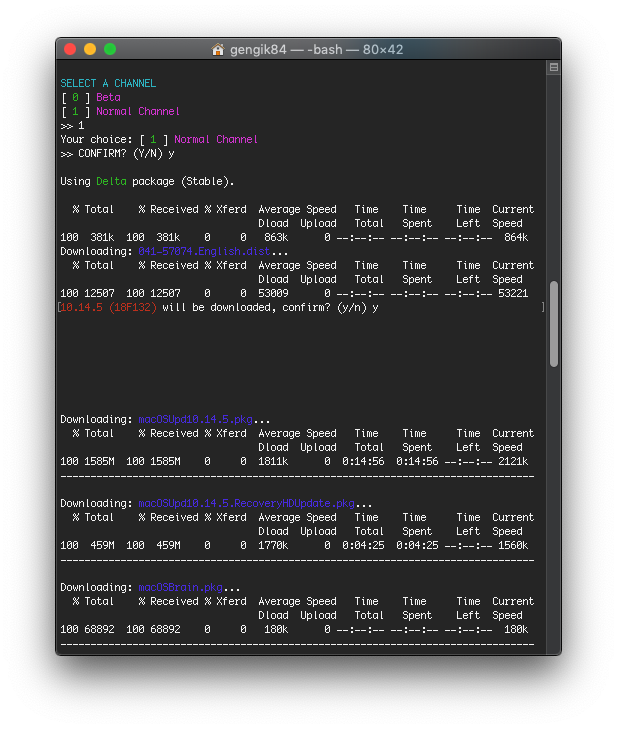Image resolution: width=617 pixels, height=729 pixels.
Task: Click the filename '041-57074.English.dist'
Action: tap(204, 252)
